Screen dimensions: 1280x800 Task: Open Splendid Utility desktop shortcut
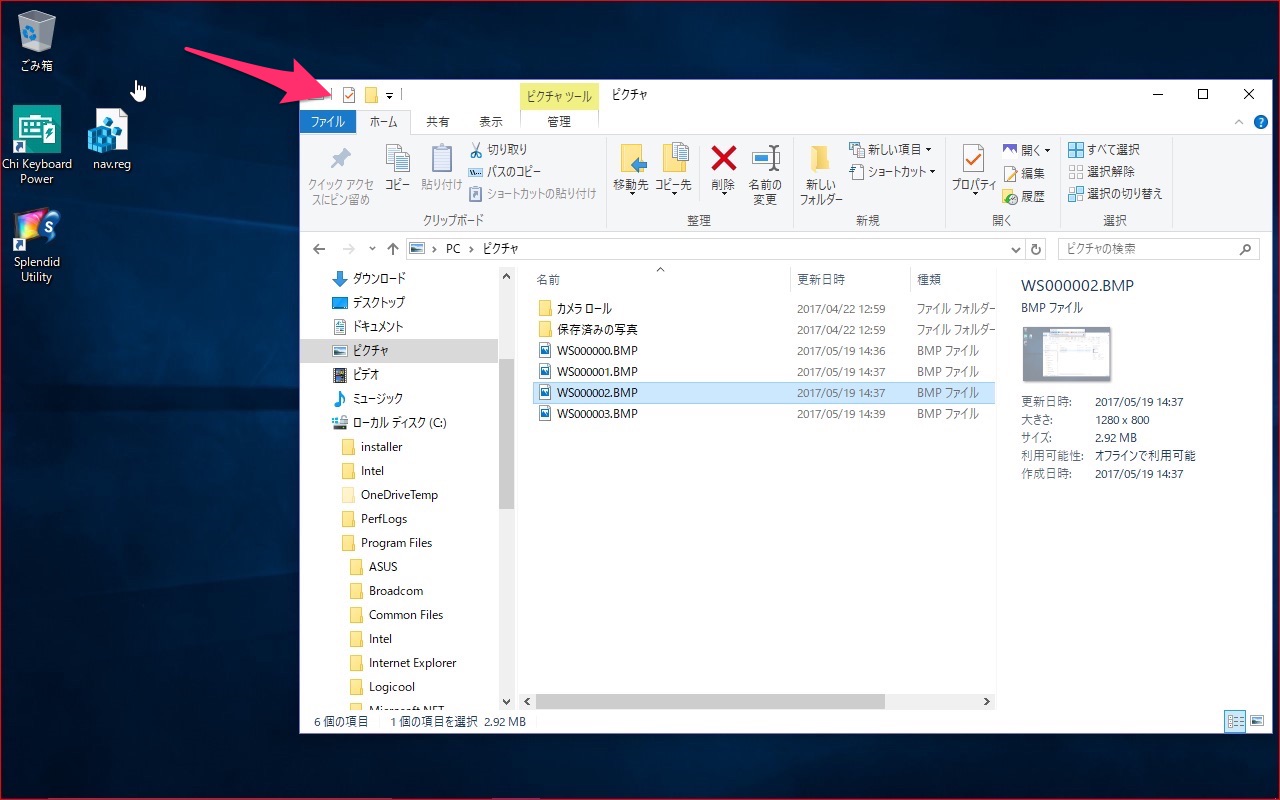tap(36, 245)
